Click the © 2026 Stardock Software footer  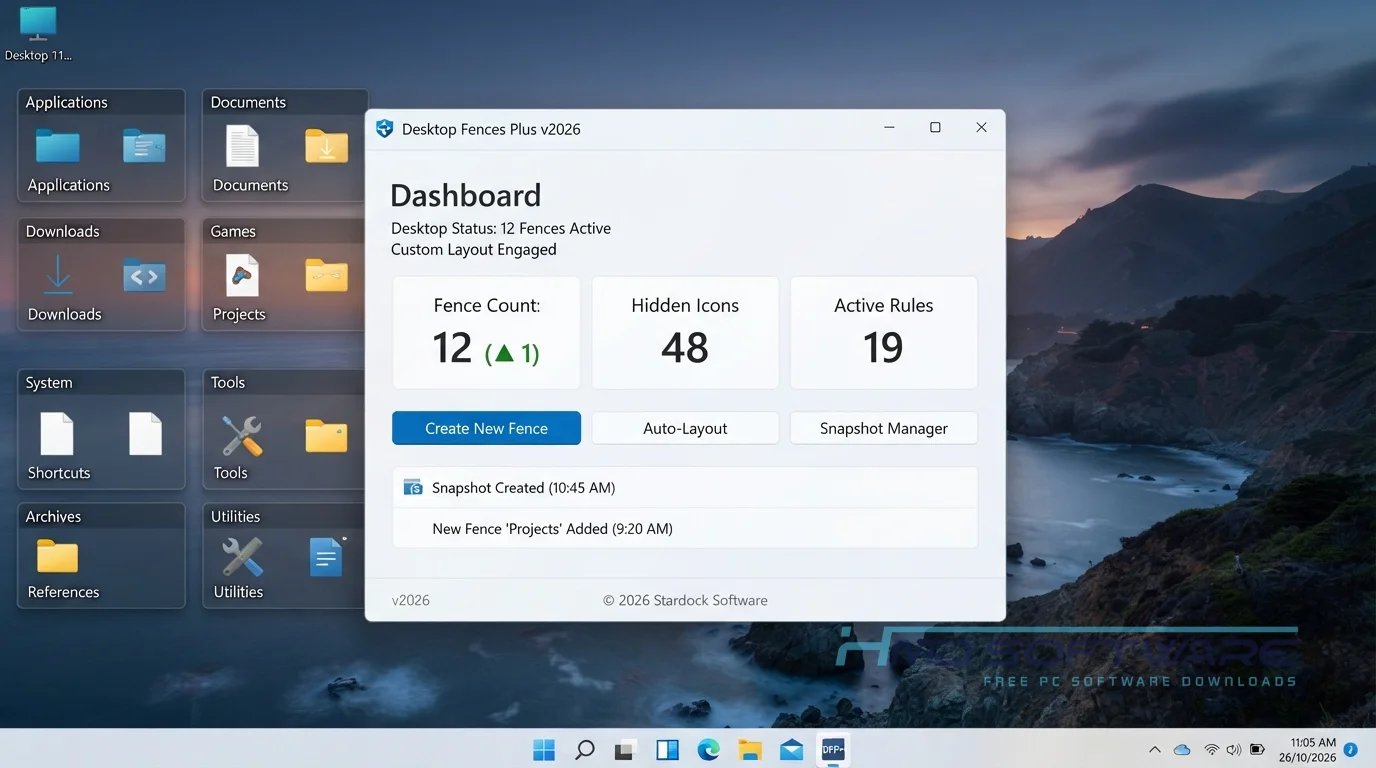coord(685,600)
